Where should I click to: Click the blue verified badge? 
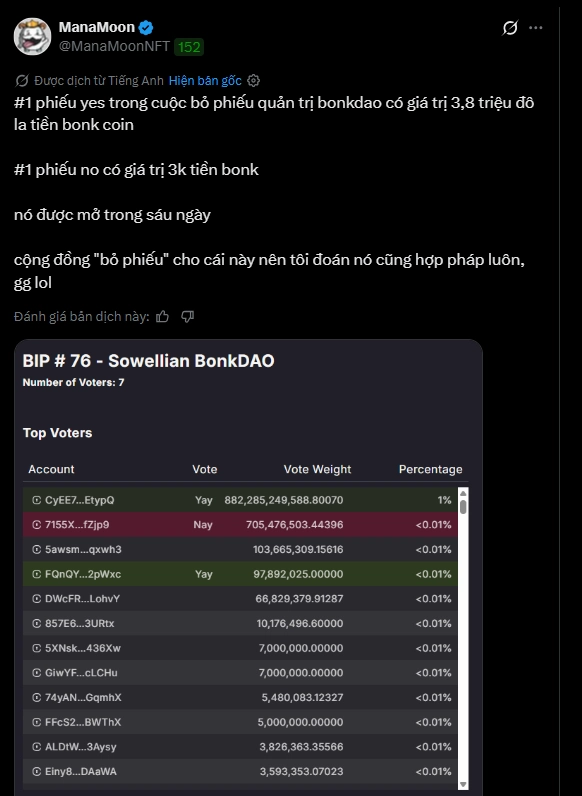click(146, 27)
